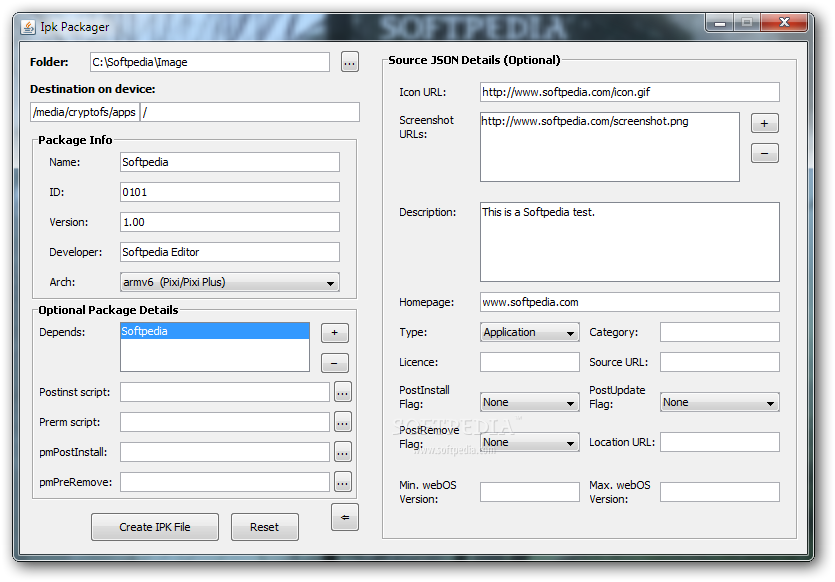Screen dimensions: 835x582
Task: Click the Description text area
Action: [629, 242]
